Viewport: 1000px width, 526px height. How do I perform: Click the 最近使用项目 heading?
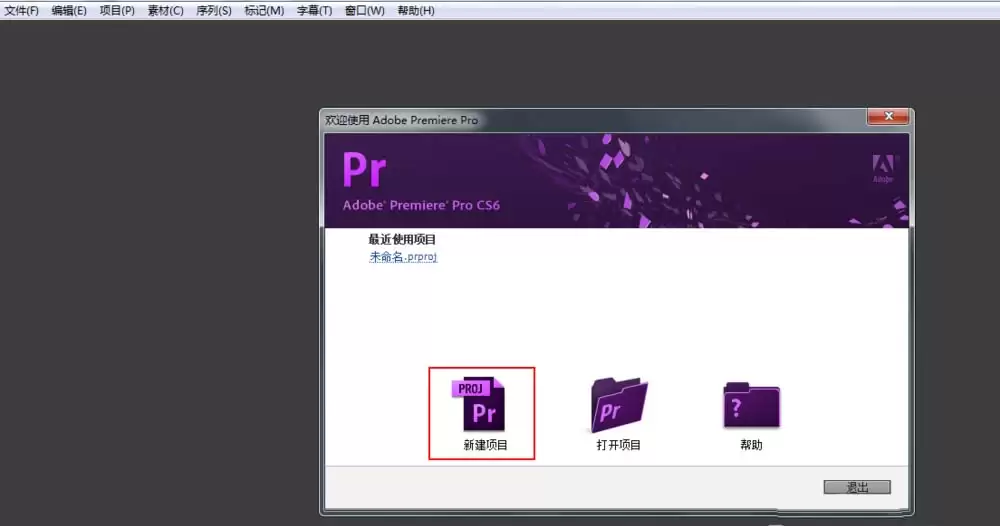(402, 240)
